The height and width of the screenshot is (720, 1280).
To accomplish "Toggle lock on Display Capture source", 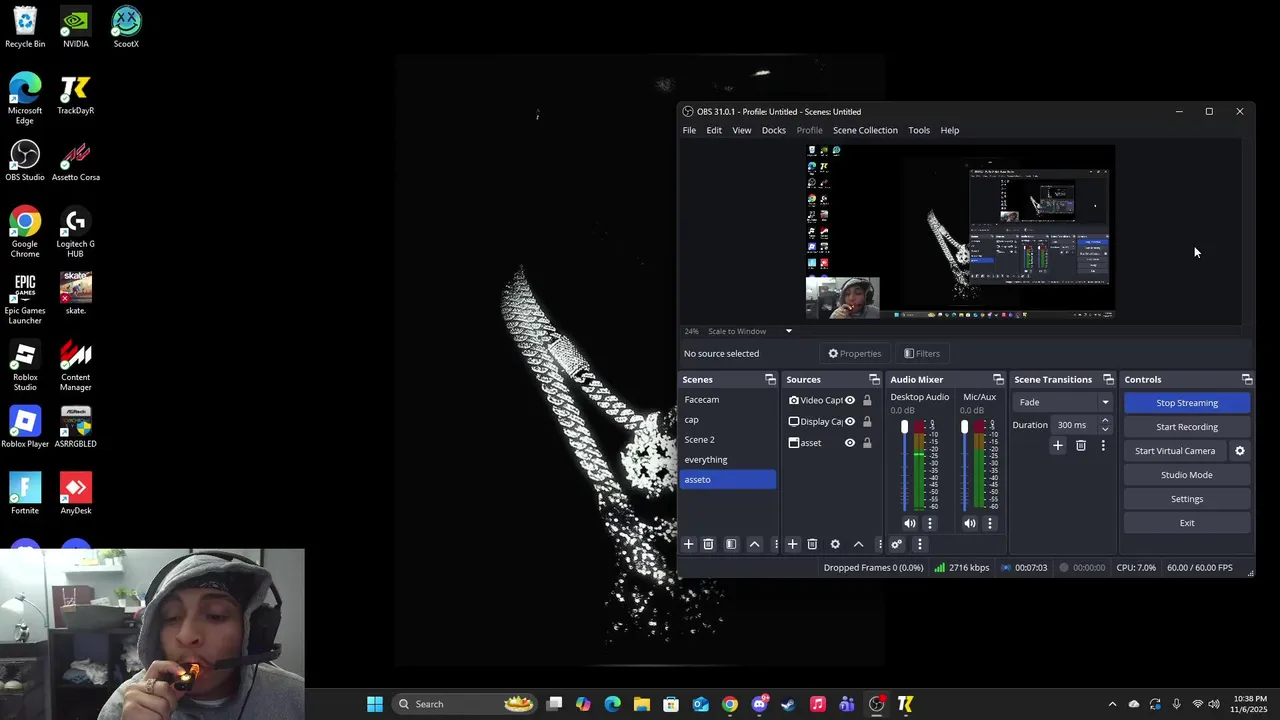I will tap(867, 421).
